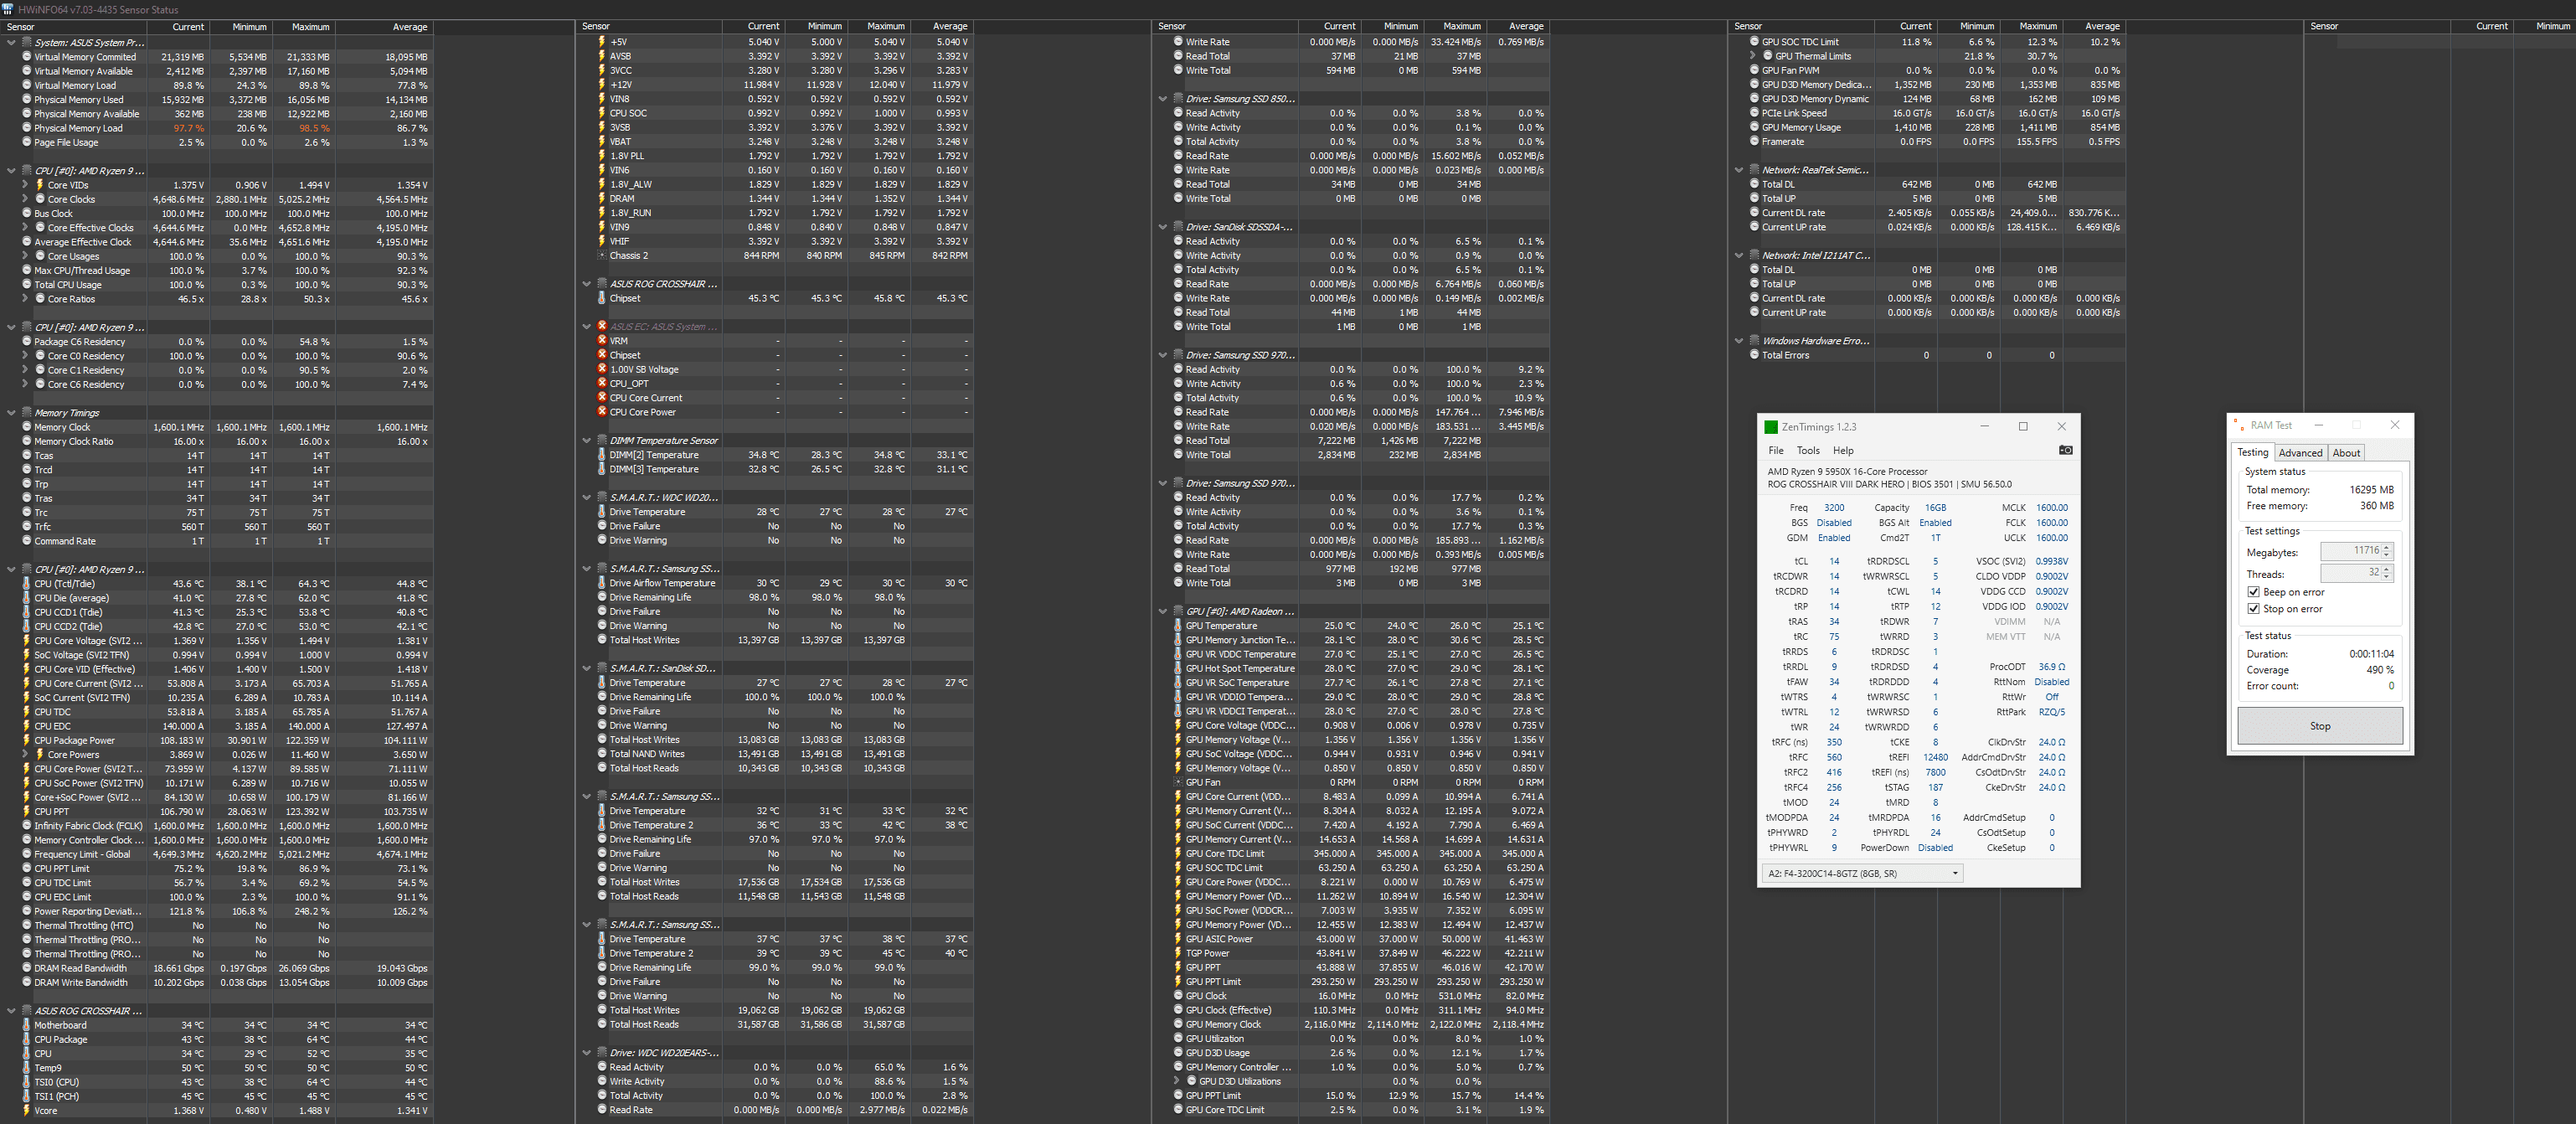This screenshot has width=2576, height=1124.
Task: Select the Physical Memory Load 97.7 % value
Action: coord(189,128)
